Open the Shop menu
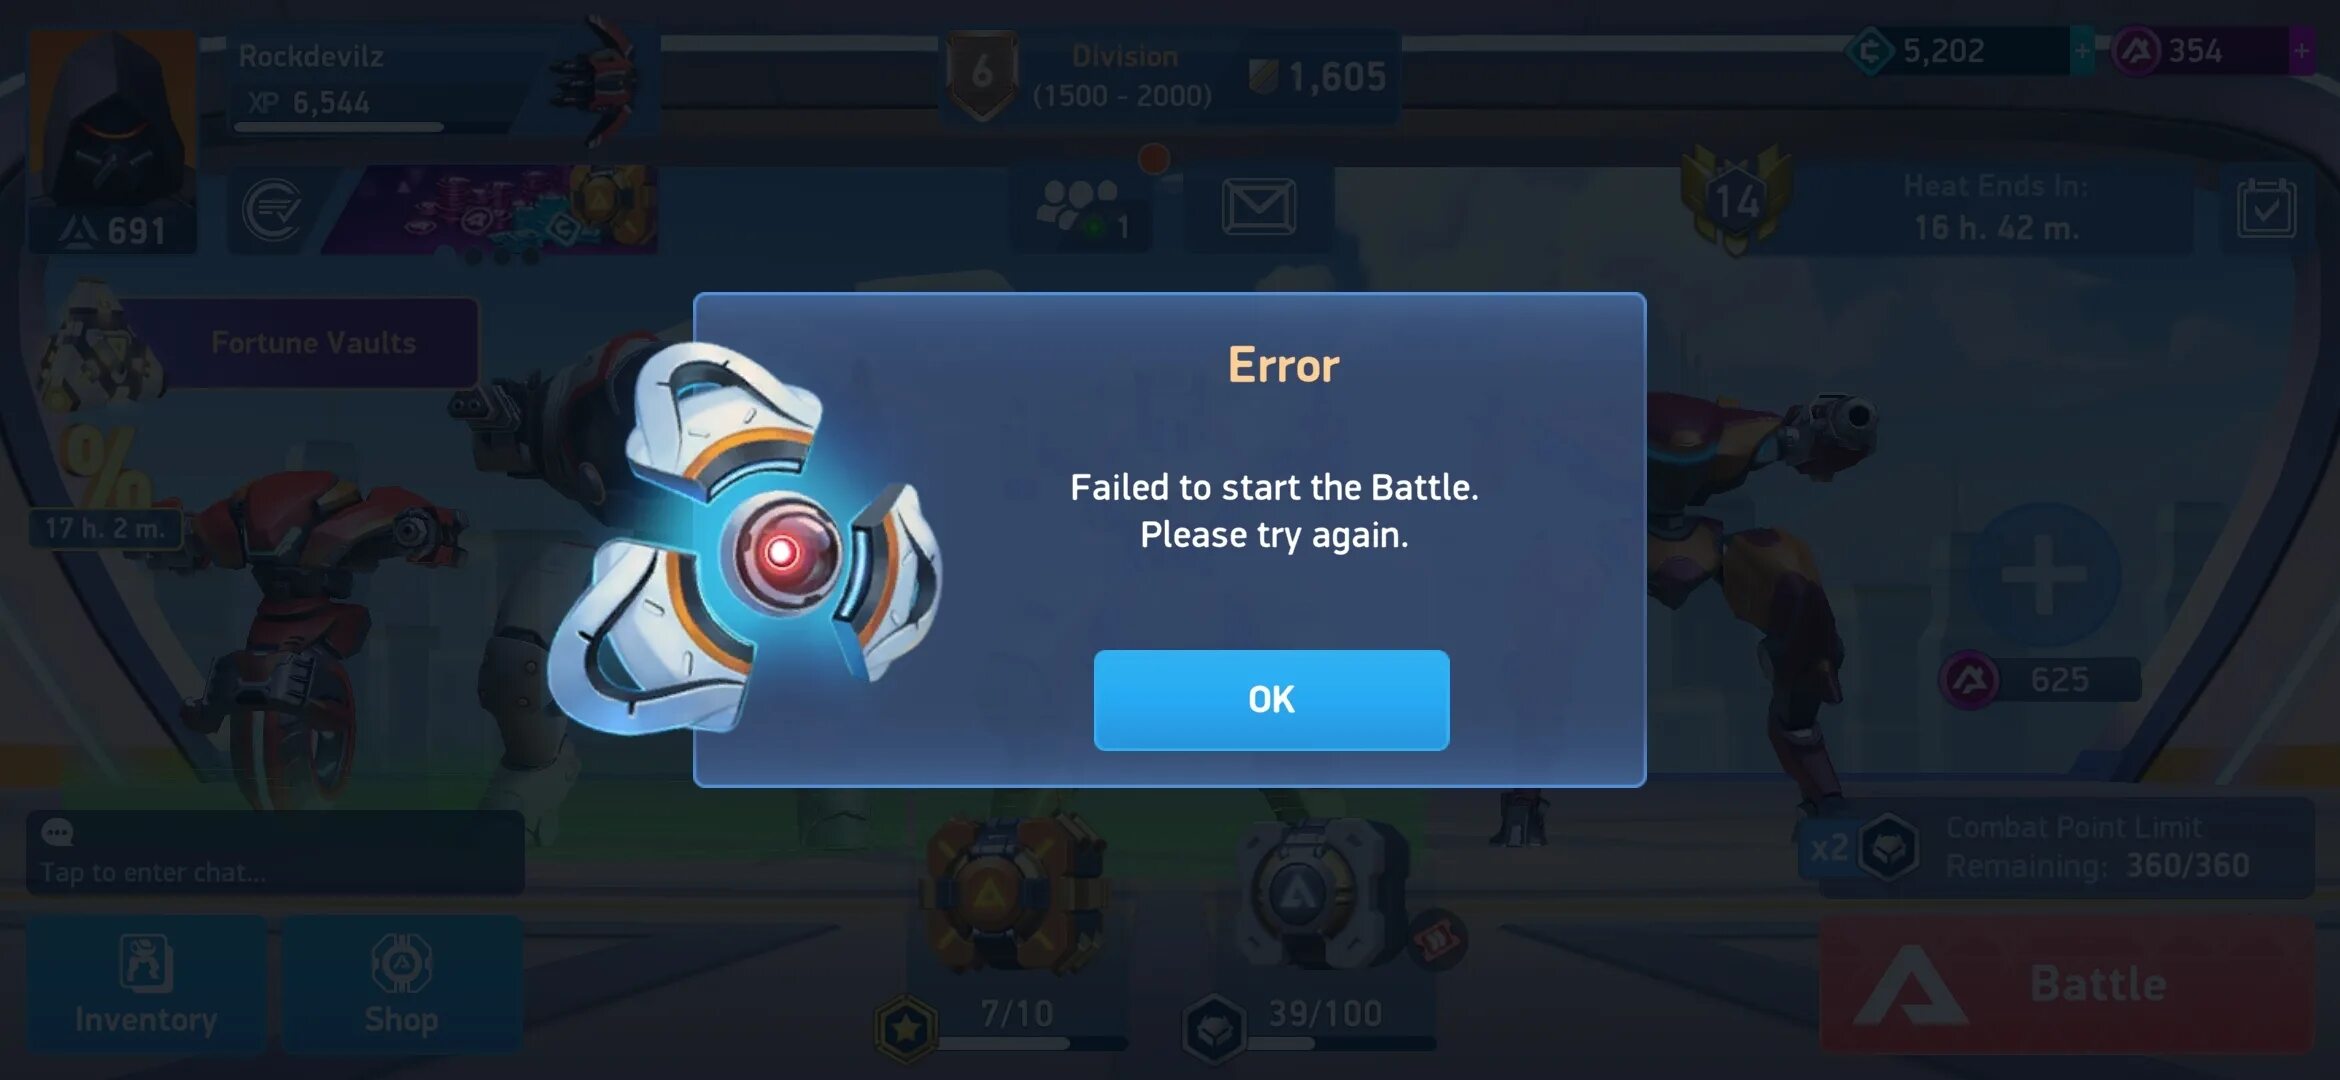Viewport: 2340px width, 1080px height. coord(402,985)
